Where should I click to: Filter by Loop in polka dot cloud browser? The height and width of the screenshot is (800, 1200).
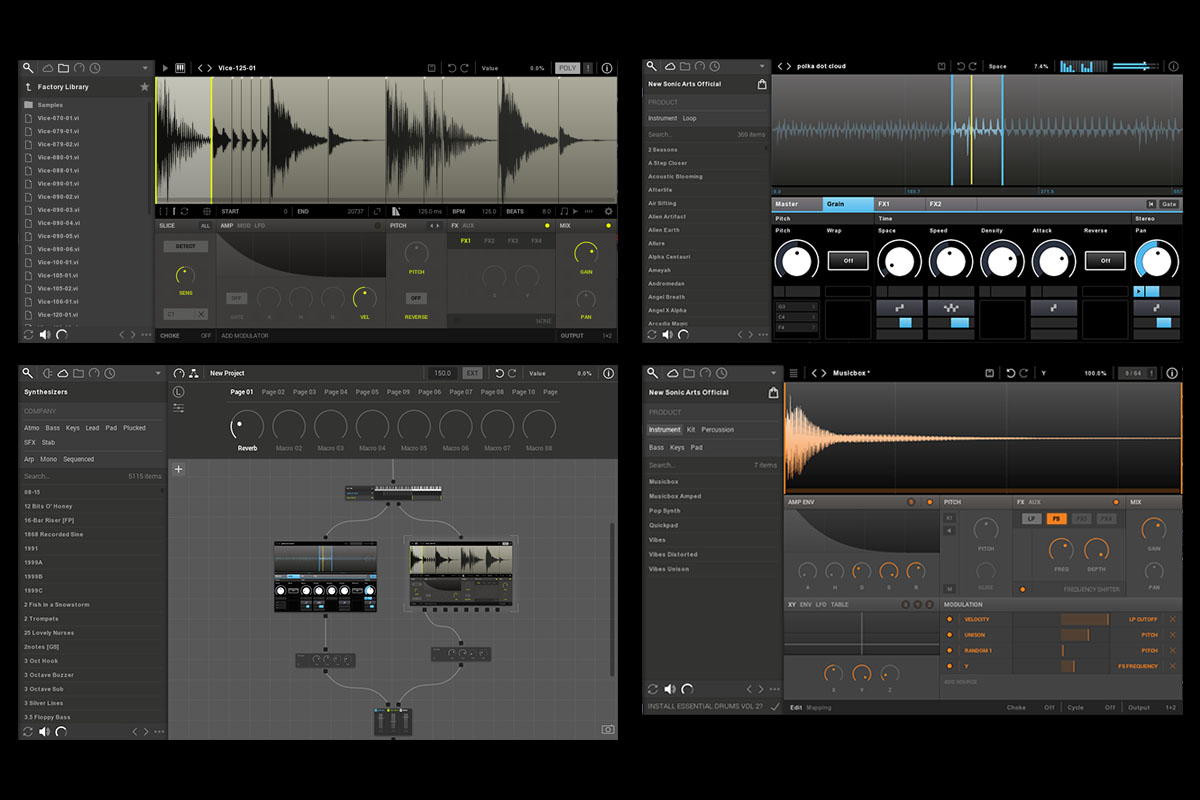(x=690, y=118)
